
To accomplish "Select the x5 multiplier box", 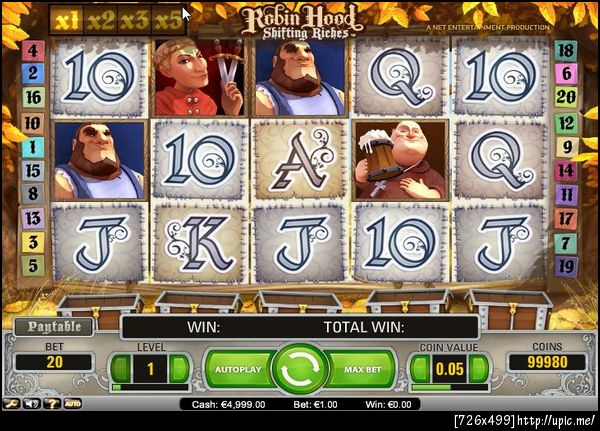I will [169, 20].
